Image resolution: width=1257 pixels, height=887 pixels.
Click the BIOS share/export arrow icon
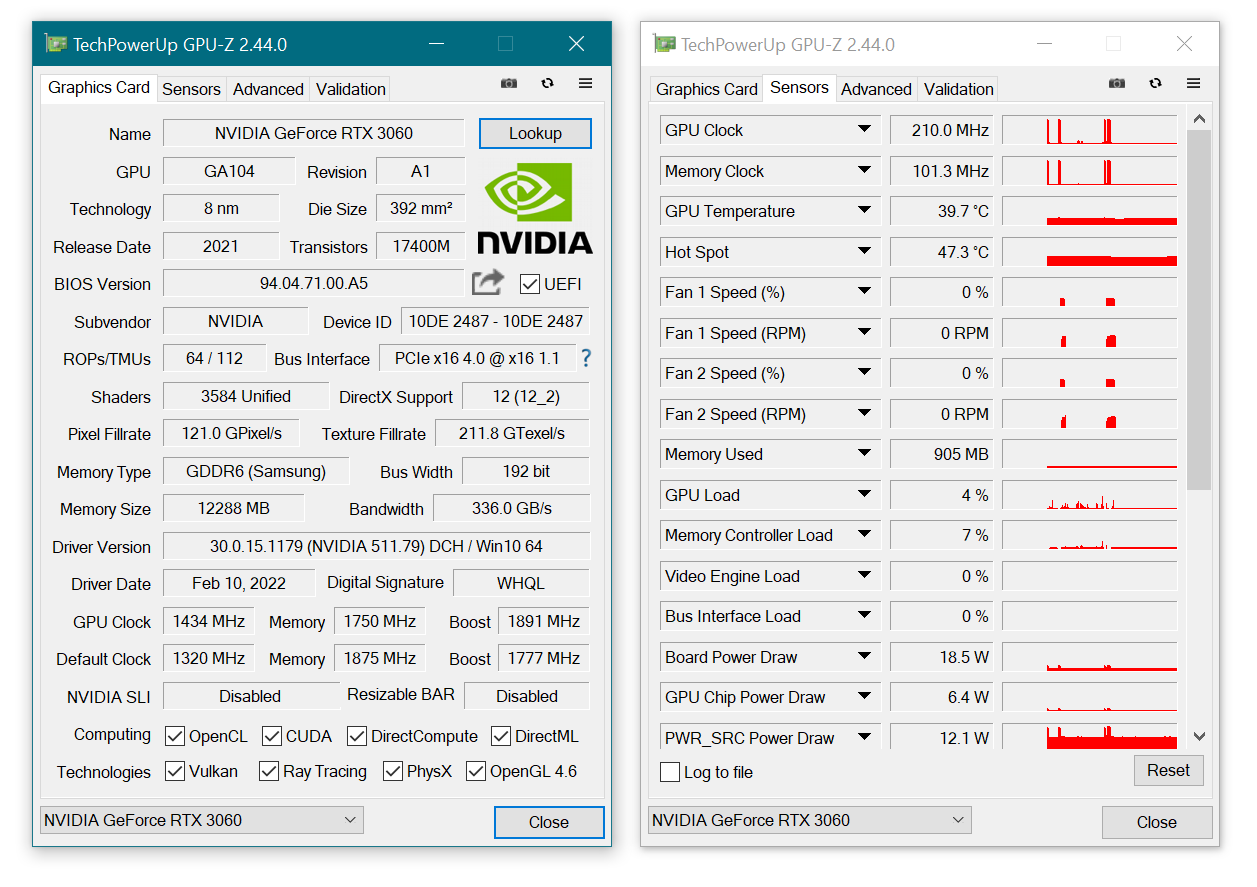488,283
